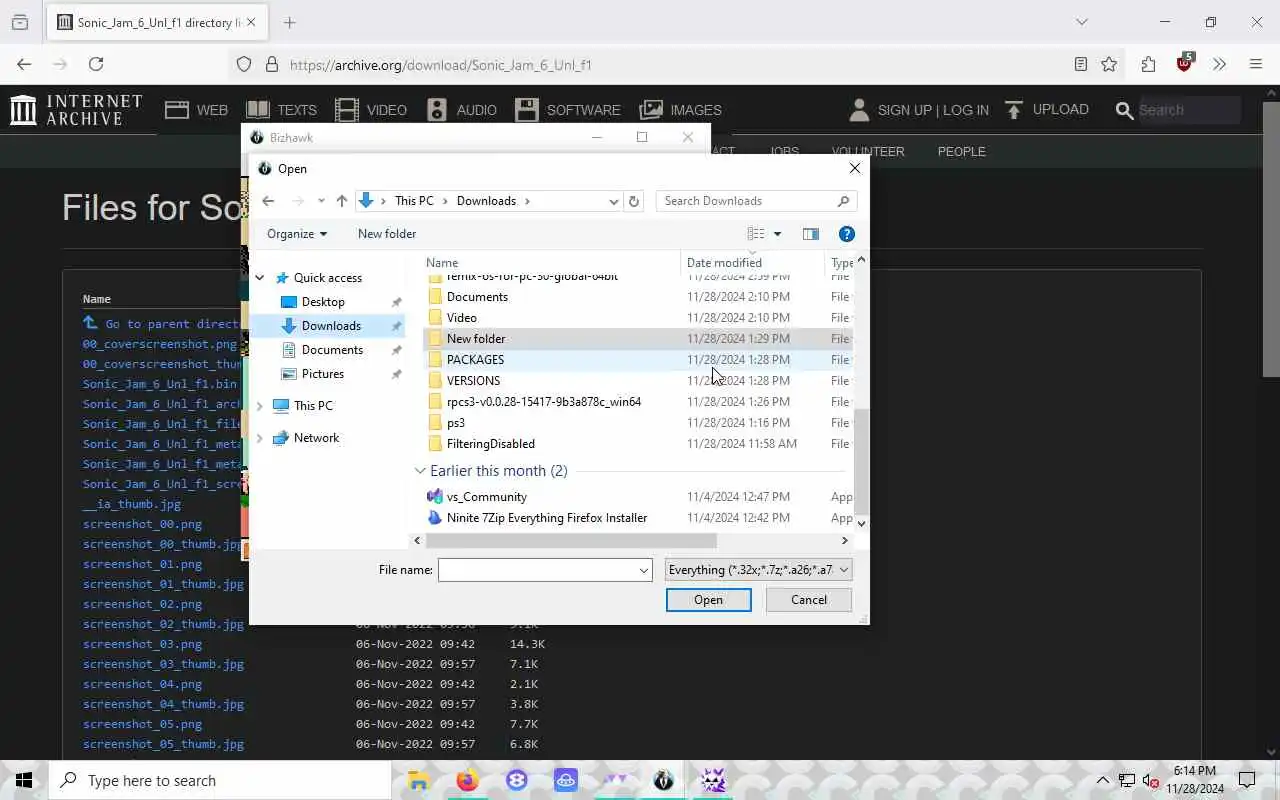Open the notification center in system tray
Image resolution: width=1280 pixels, height=800 pixels.
coord(1247,780)
